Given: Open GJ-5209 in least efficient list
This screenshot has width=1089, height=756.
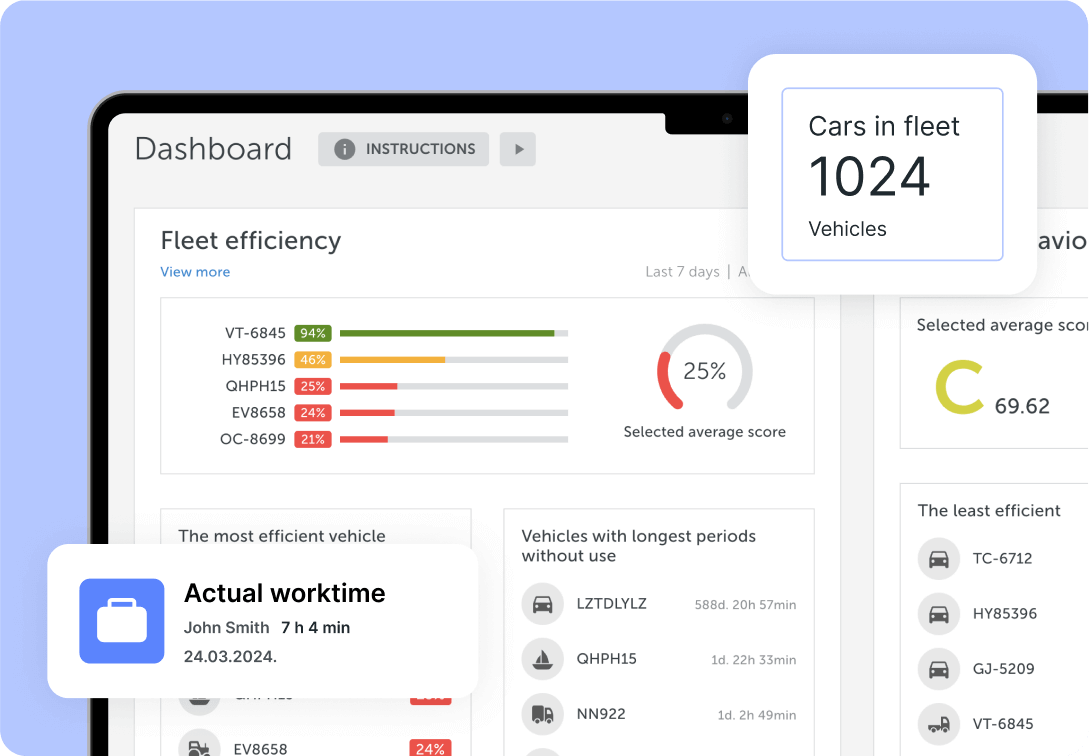Looking at the screenshot, I should [x=1004, y=669].
